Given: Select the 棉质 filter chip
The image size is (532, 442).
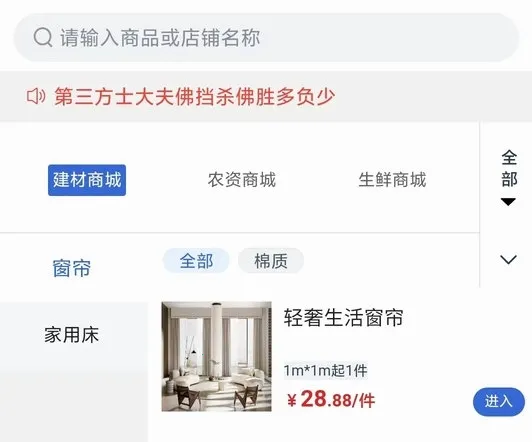Looking at the screenshot, I should click(x=271, y=261).
